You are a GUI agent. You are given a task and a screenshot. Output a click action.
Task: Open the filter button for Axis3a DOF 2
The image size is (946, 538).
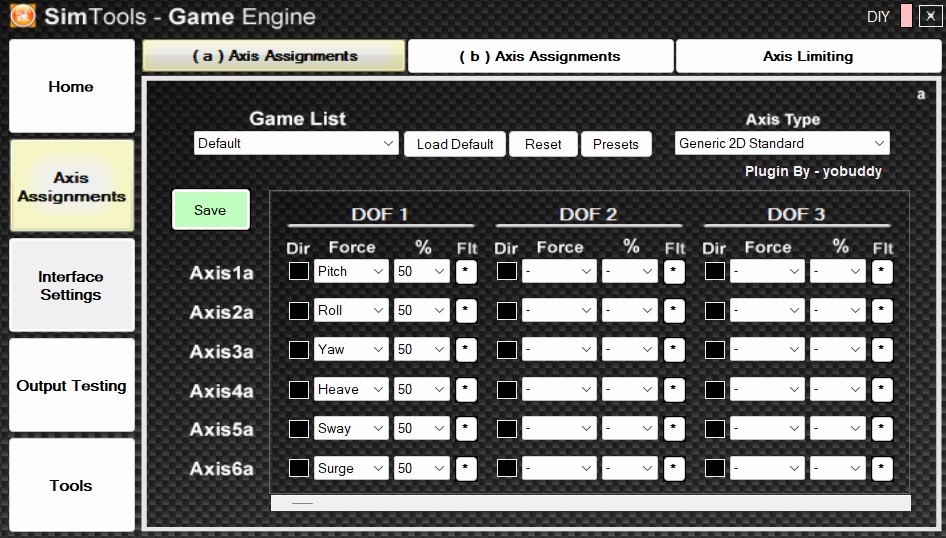674,350
